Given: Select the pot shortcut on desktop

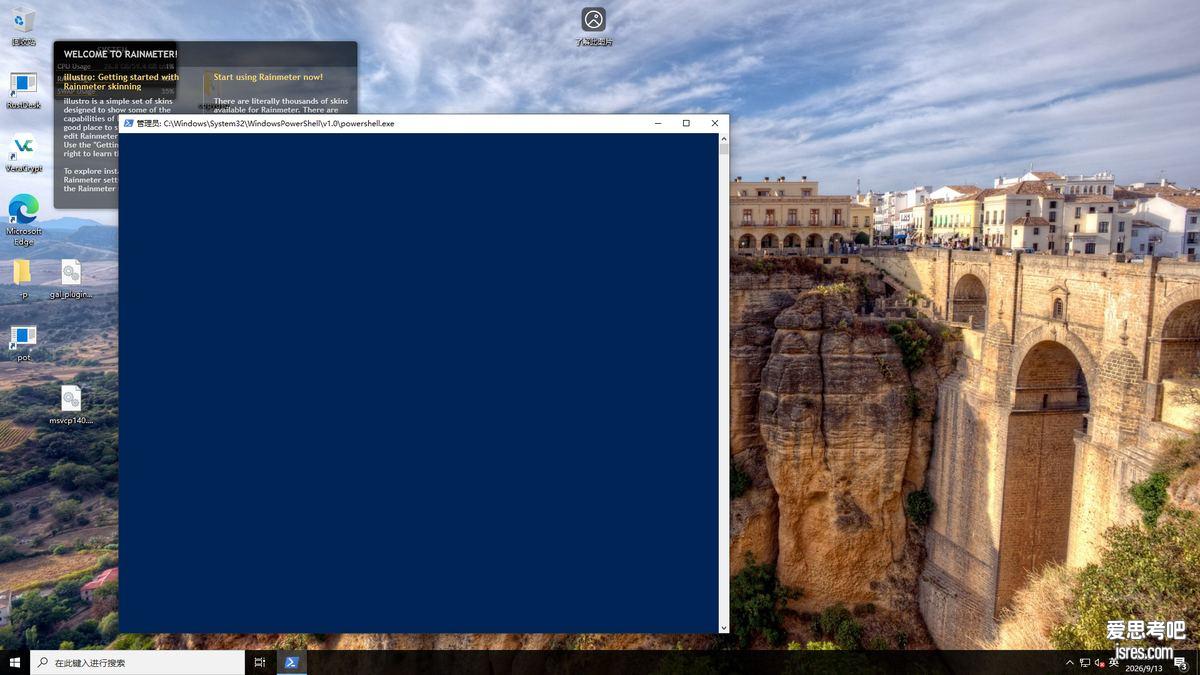Looking at the screenshot, I should coord(23,342).
